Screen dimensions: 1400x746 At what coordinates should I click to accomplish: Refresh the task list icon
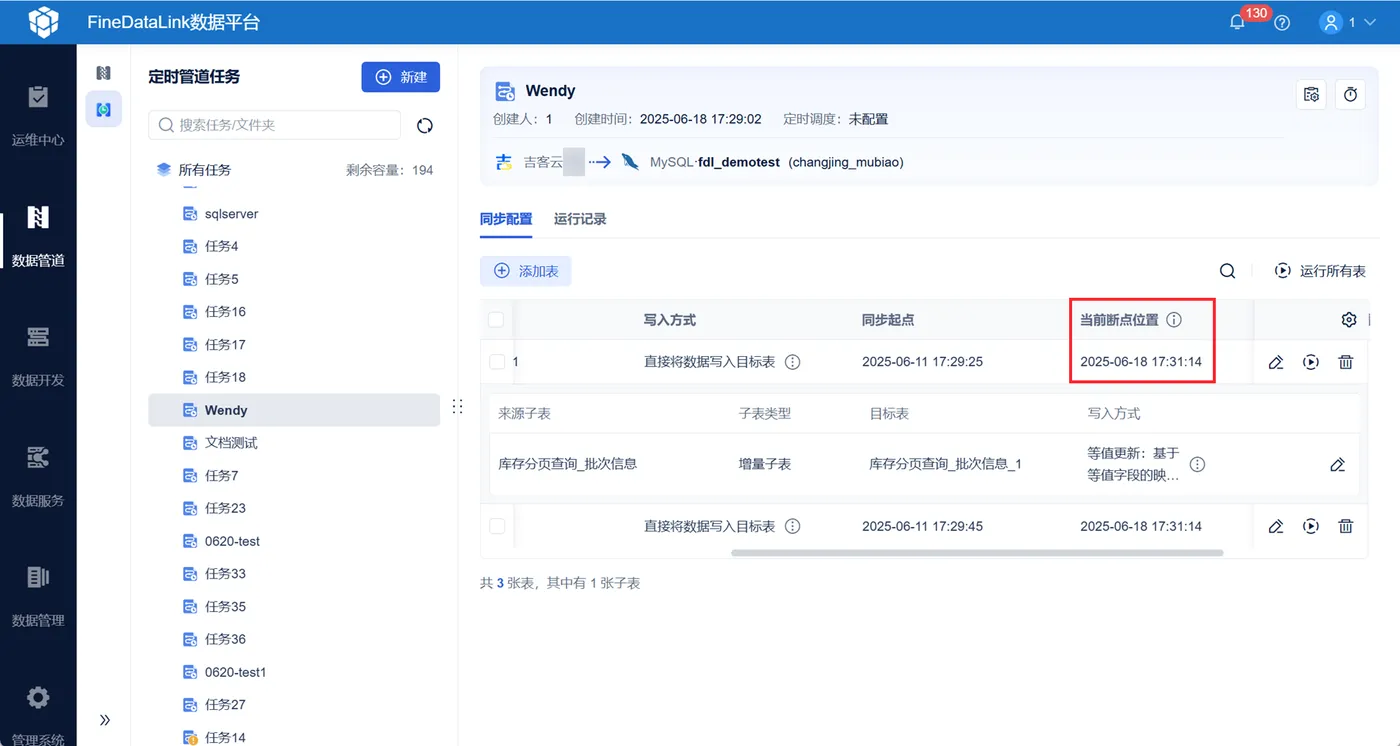(425, 125)
